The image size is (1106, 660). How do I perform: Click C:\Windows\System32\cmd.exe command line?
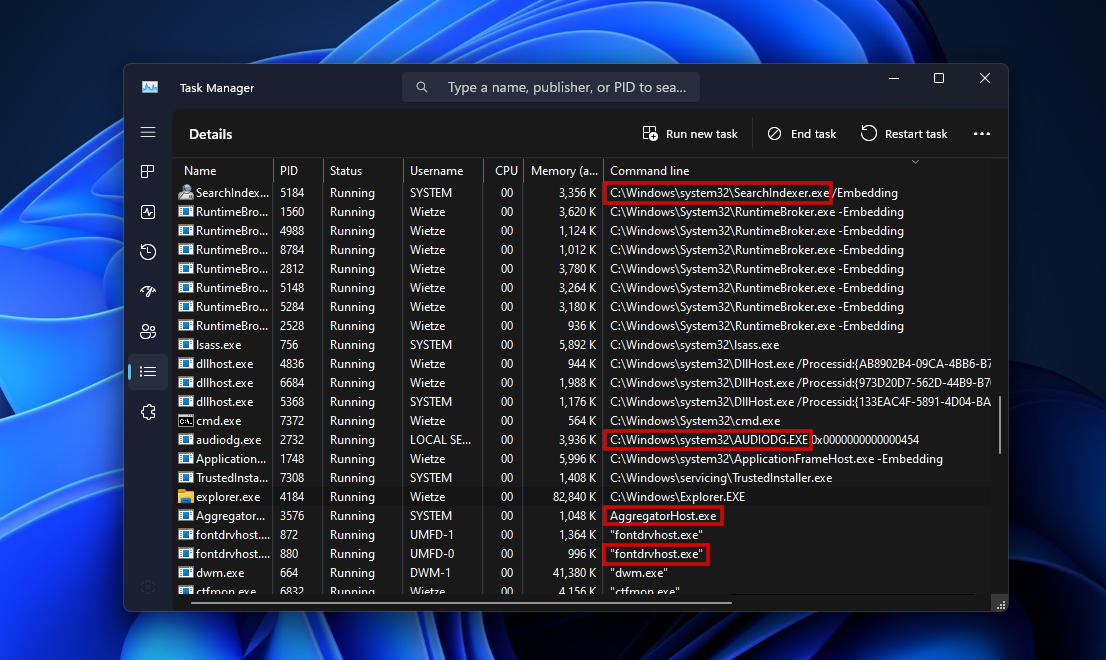(695, 421)
